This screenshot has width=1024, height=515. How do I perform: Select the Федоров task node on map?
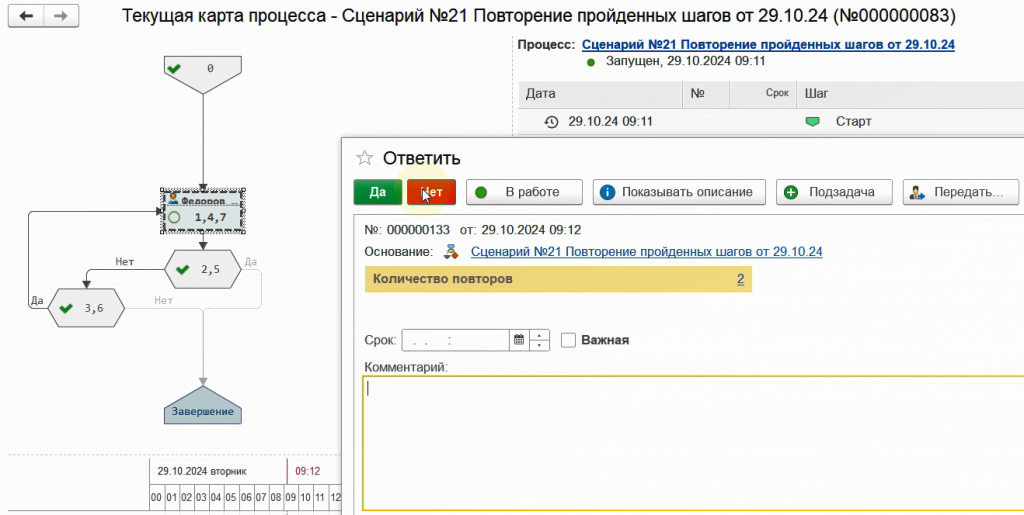tap(203, 209)
